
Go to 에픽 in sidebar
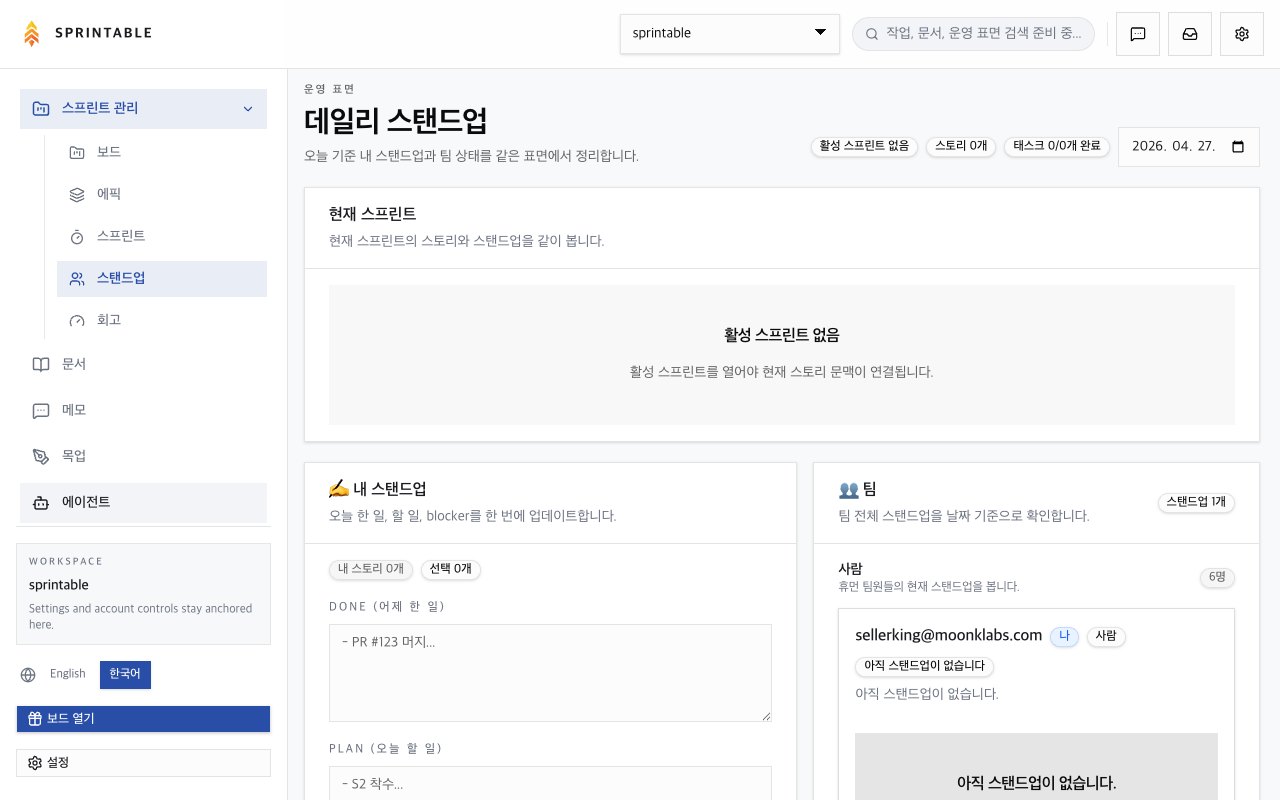pos(162,194)
